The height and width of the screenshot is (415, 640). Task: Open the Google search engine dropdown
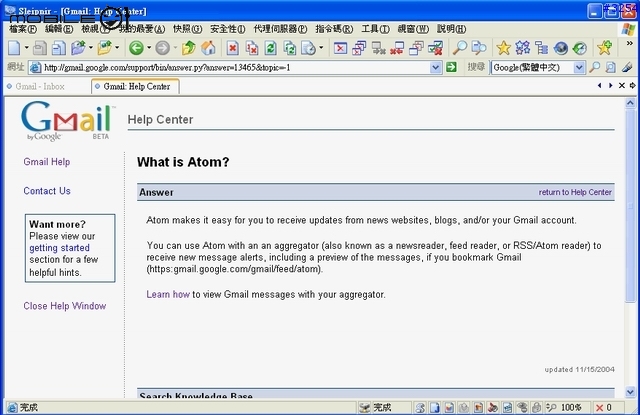tap(579, 67)
